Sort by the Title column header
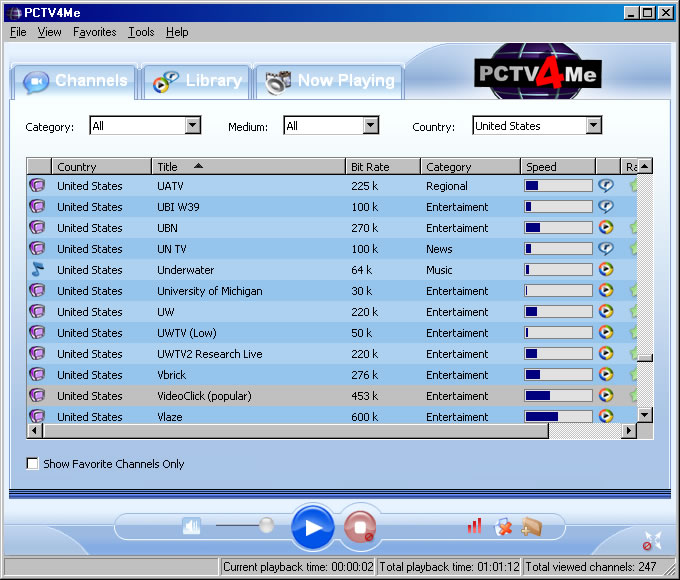680x580 pixels. [248, 167]
